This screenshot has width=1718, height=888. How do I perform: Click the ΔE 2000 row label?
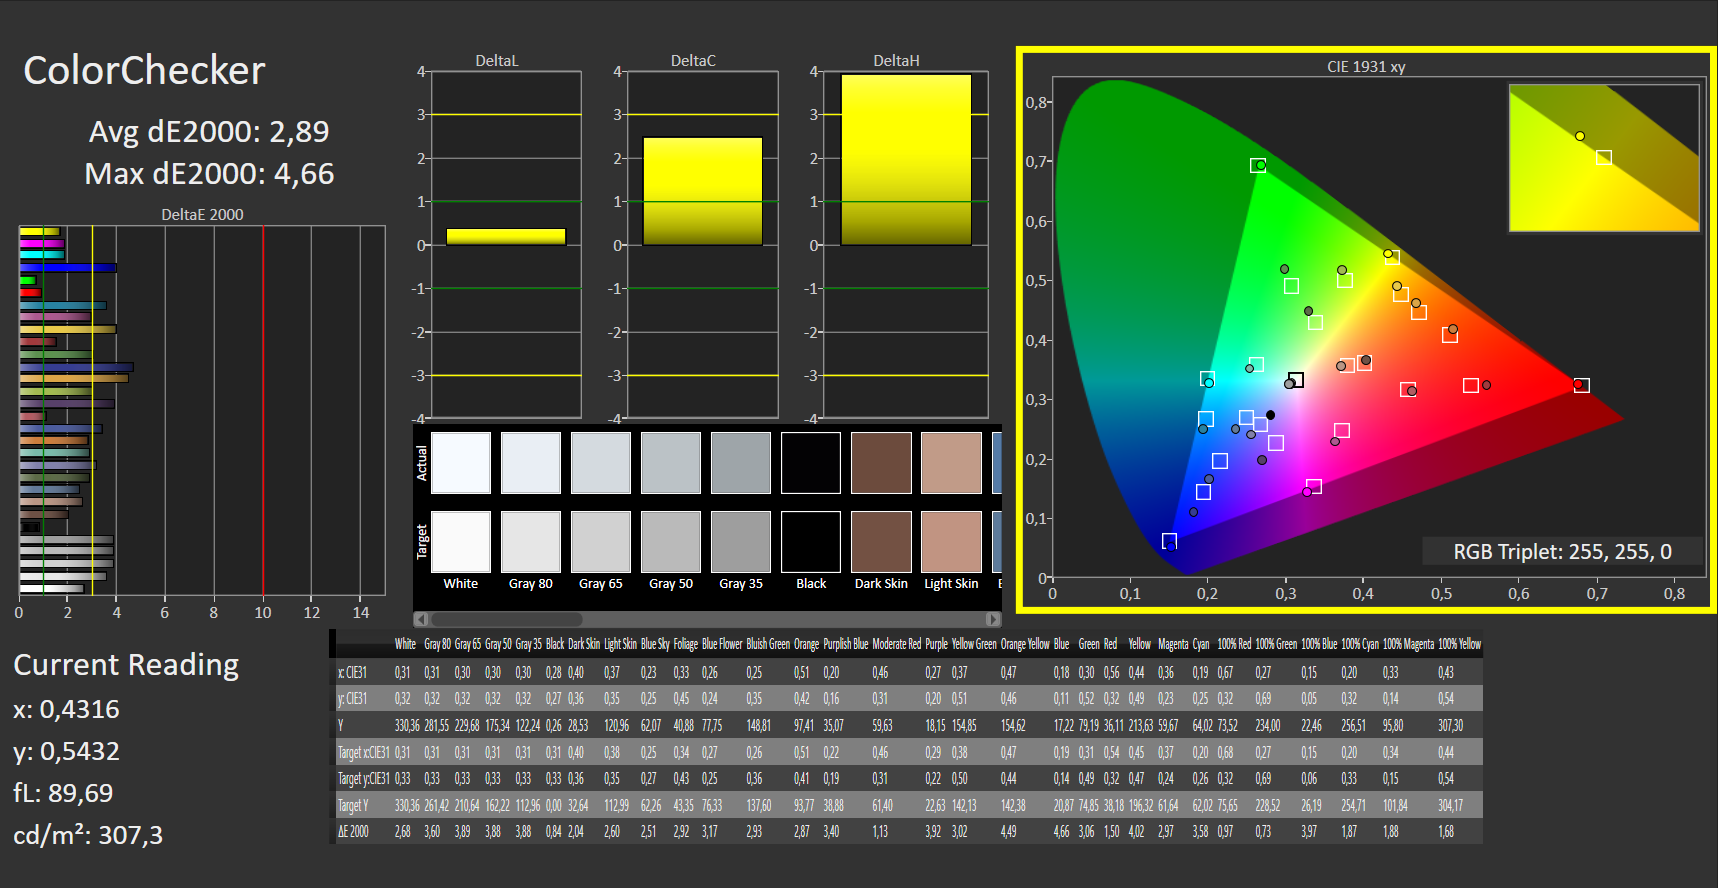[353, 832]
